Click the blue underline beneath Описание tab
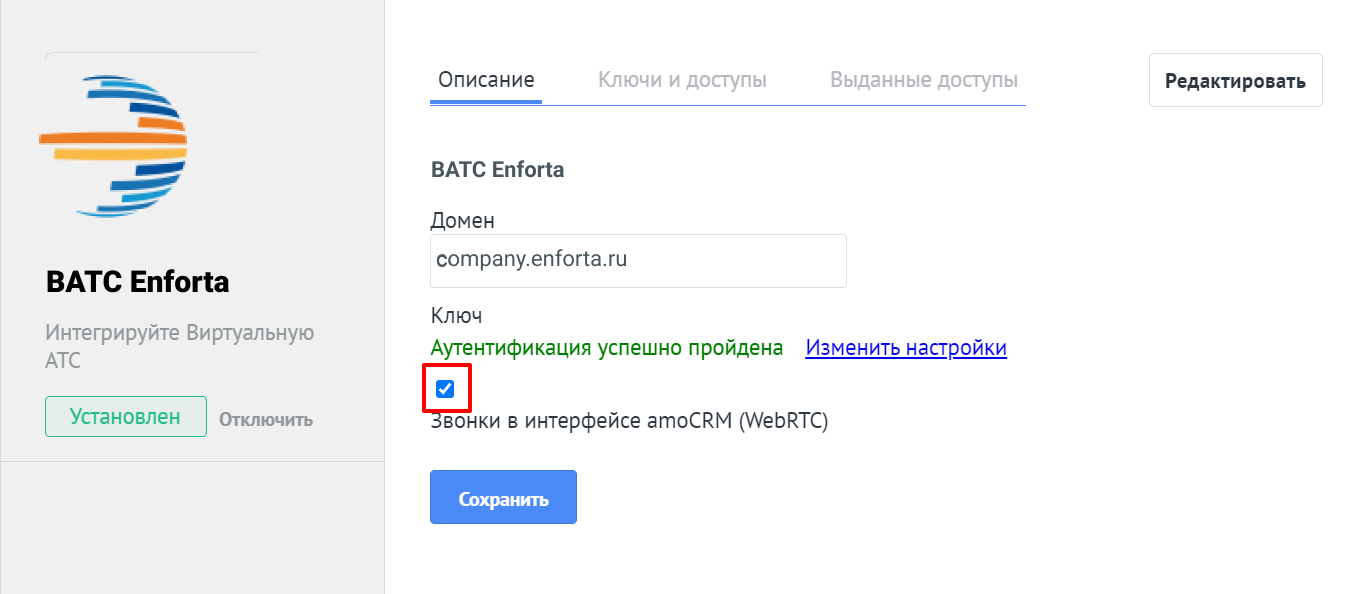The height and width of the screenshot is (594, 1366). (486, 101)
